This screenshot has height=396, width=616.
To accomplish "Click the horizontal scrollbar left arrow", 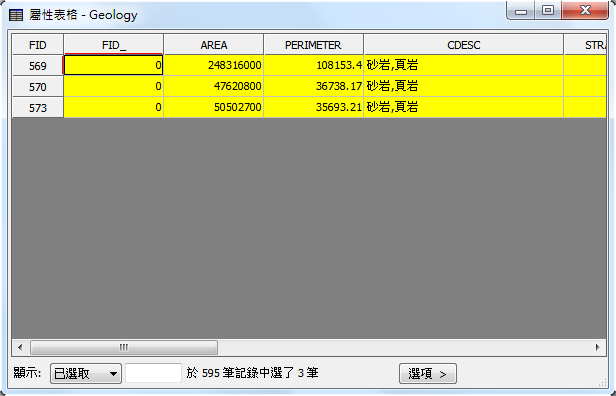I will (x=20, y=347).
